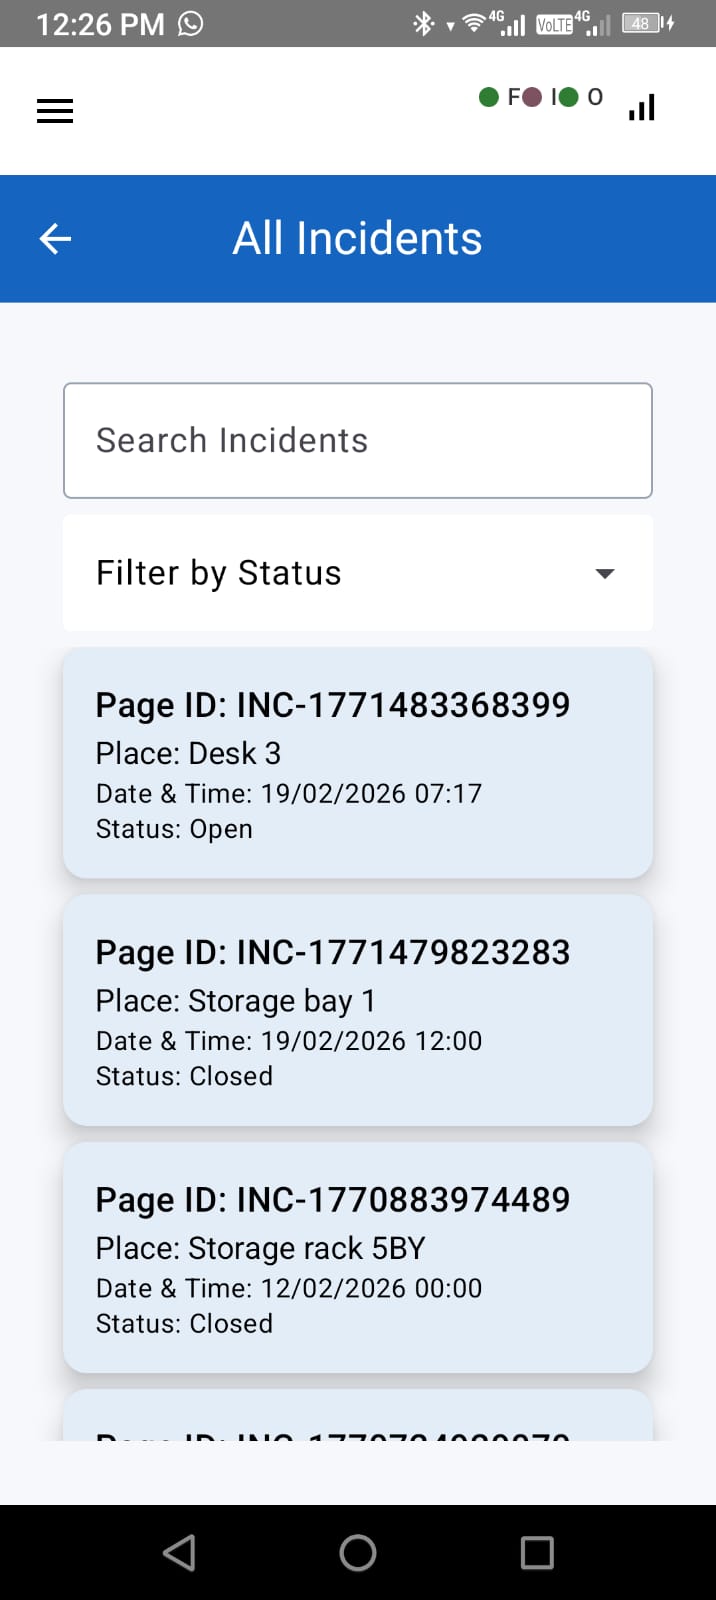Select the Storage rack 5BY incident card
Image resolution: width=716 pixels, height=1600 pixels.
(x=357, y=1257)
